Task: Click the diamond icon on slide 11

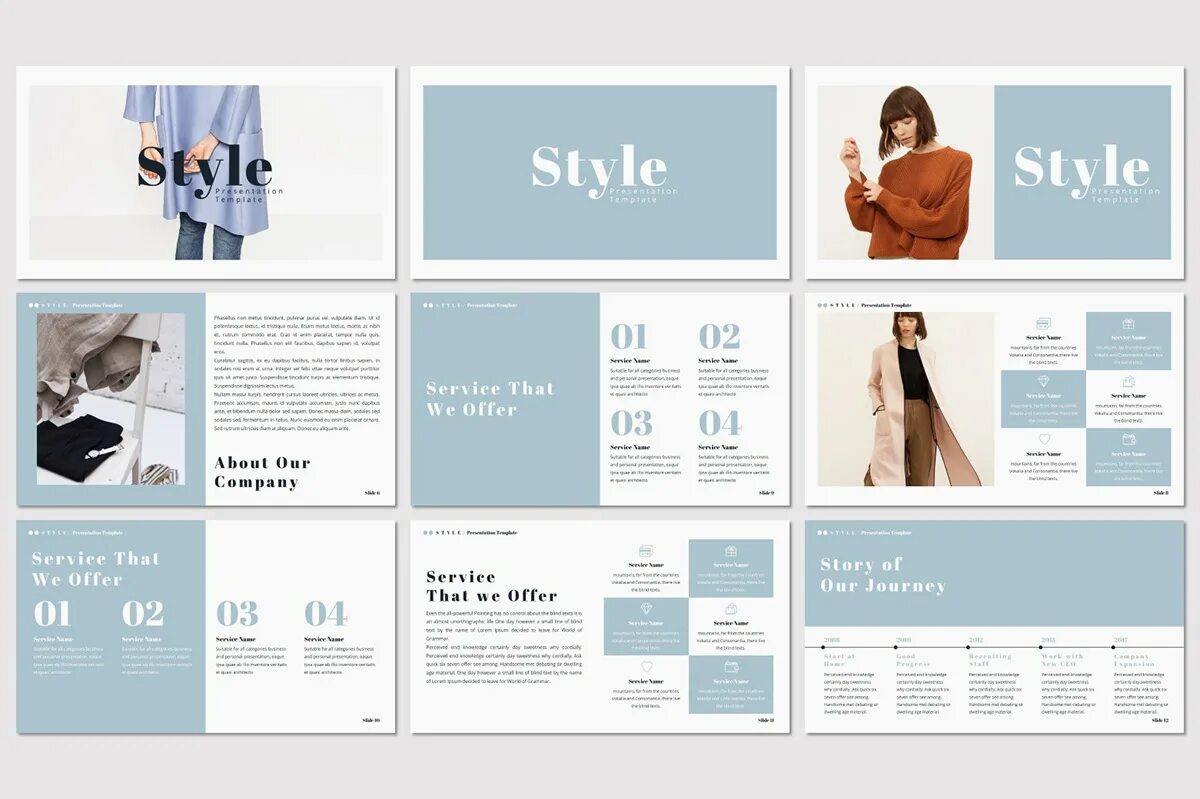Action: click(646, 608)
